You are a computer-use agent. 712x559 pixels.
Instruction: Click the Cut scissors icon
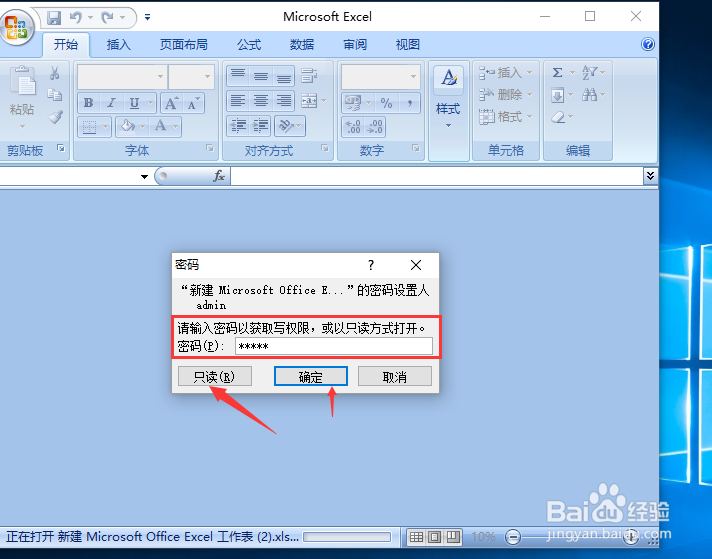(x=55, y=73)
